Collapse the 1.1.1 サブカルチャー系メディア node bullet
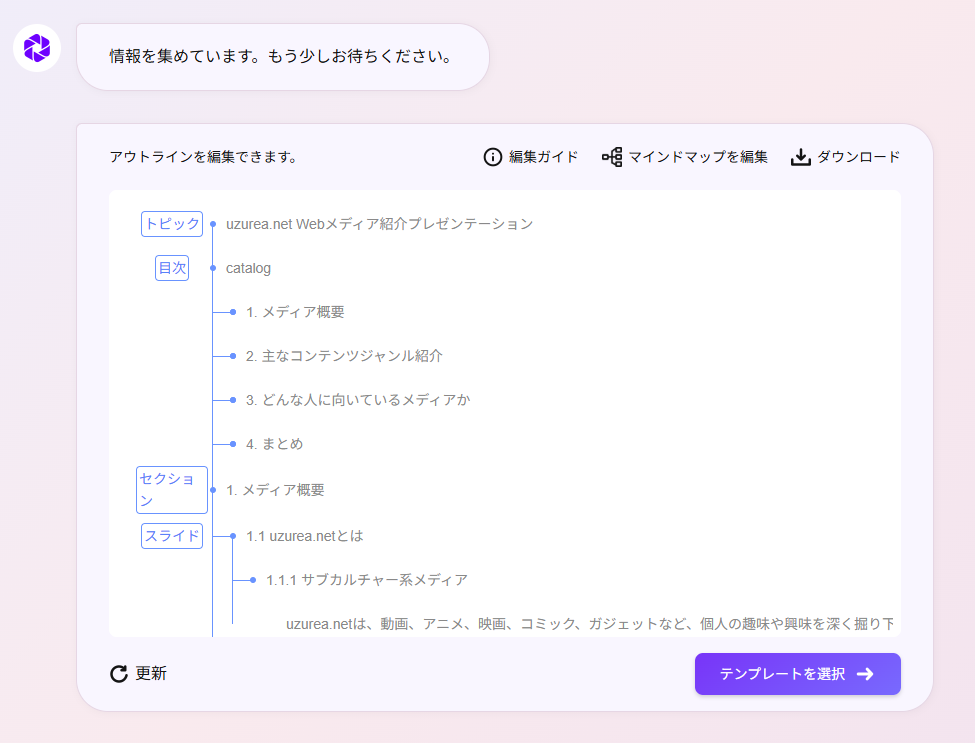The width and height of the screenshot is (975, 743). [x=253, y=580]
